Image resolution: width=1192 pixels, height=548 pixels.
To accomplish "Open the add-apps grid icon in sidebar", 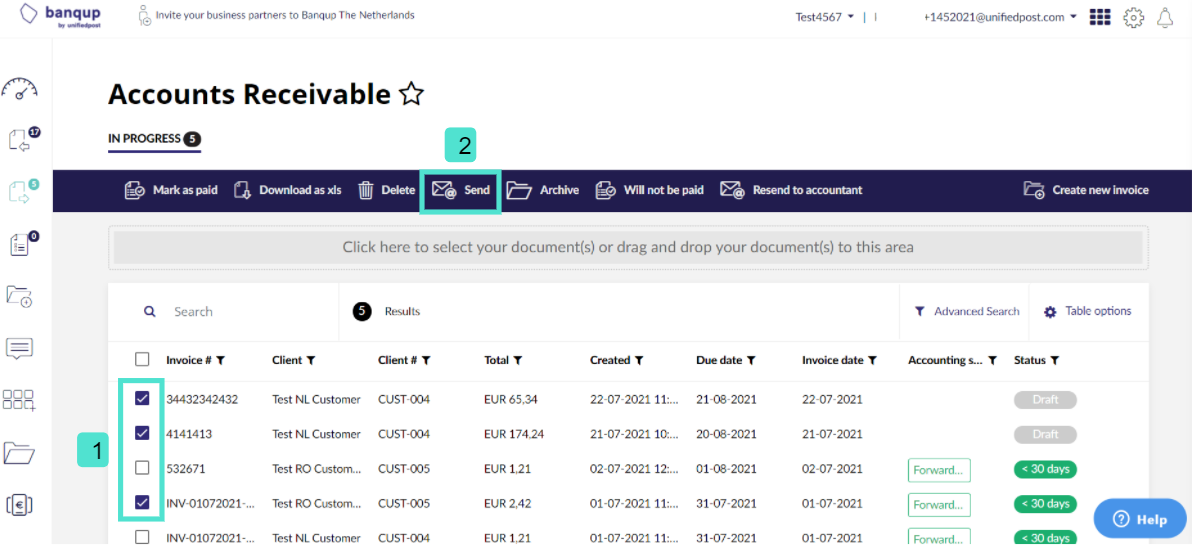I will click(x=20, y=401).
